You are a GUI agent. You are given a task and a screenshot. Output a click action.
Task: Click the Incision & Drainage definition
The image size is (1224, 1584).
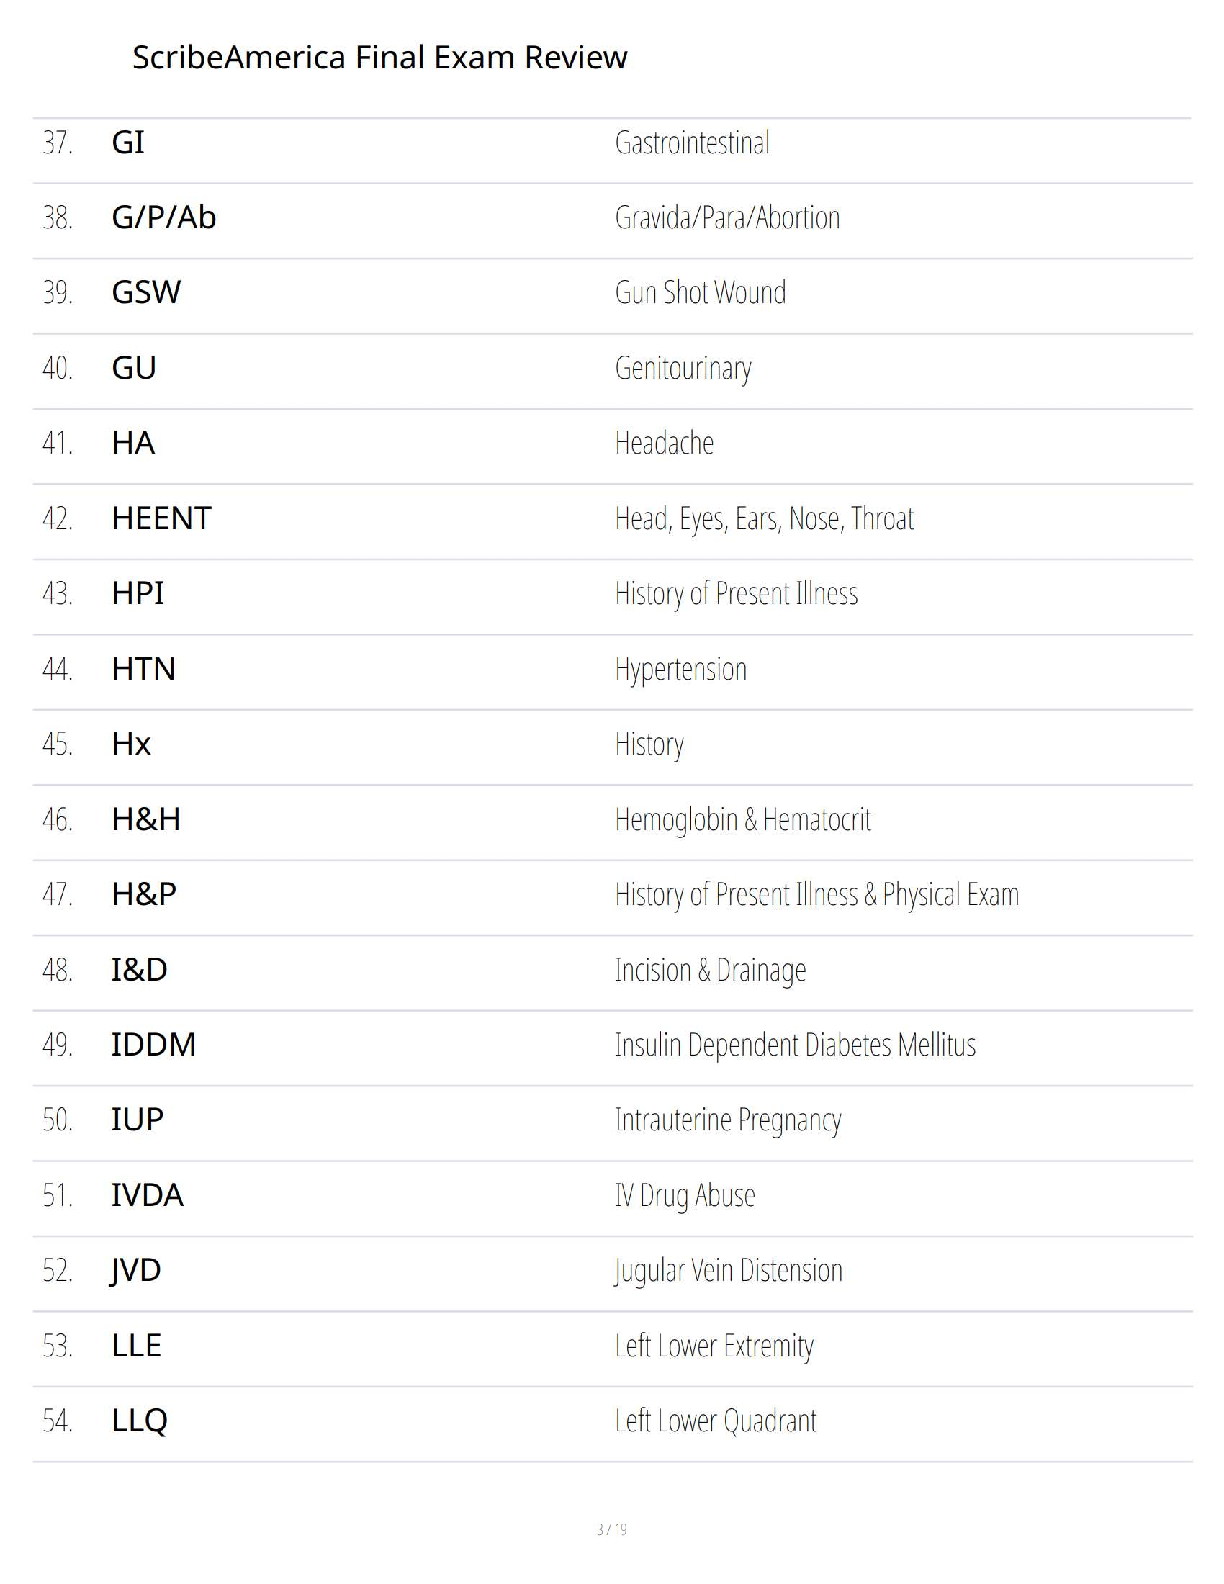710,970
